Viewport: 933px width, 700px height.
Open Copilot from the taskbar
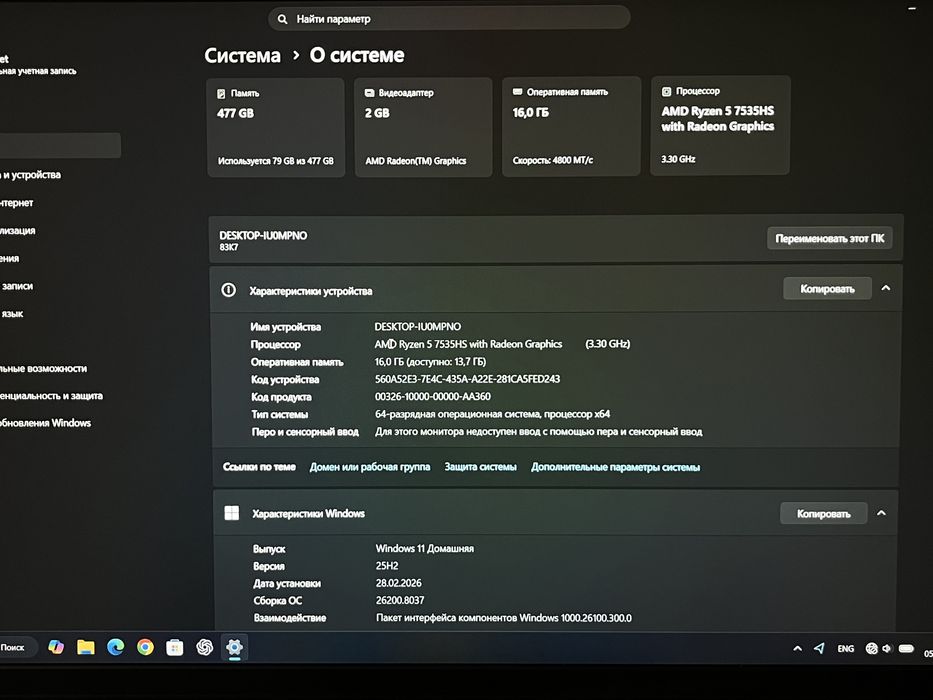coord(56,647)
